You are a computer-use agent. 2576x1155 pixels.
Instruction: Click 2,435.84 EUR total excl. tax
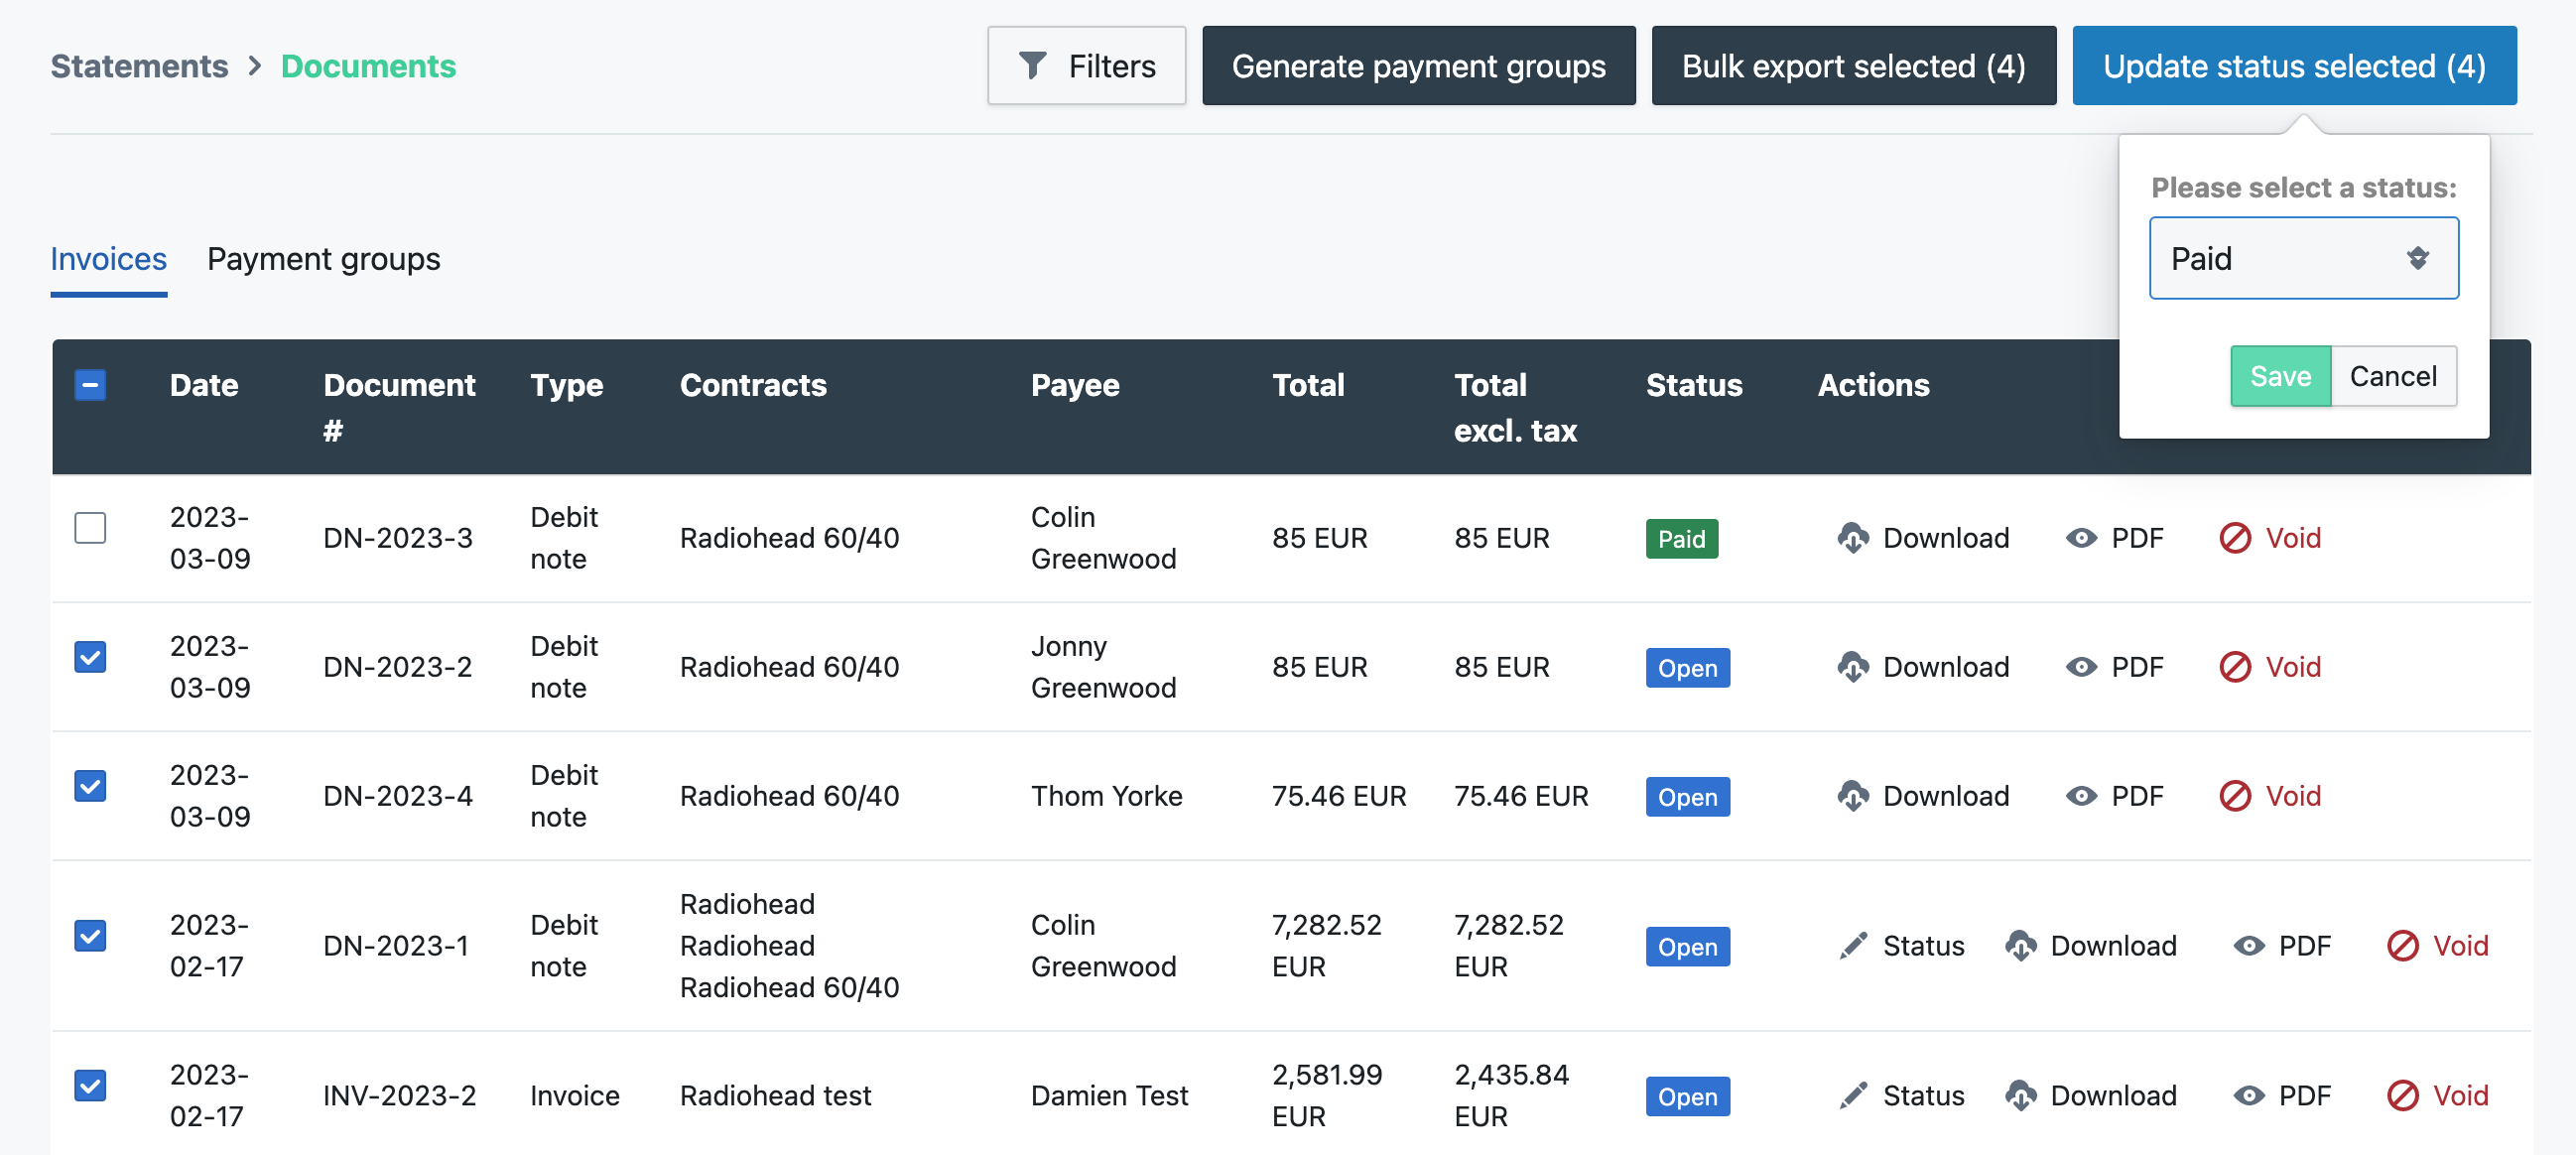point(1511,1096)
